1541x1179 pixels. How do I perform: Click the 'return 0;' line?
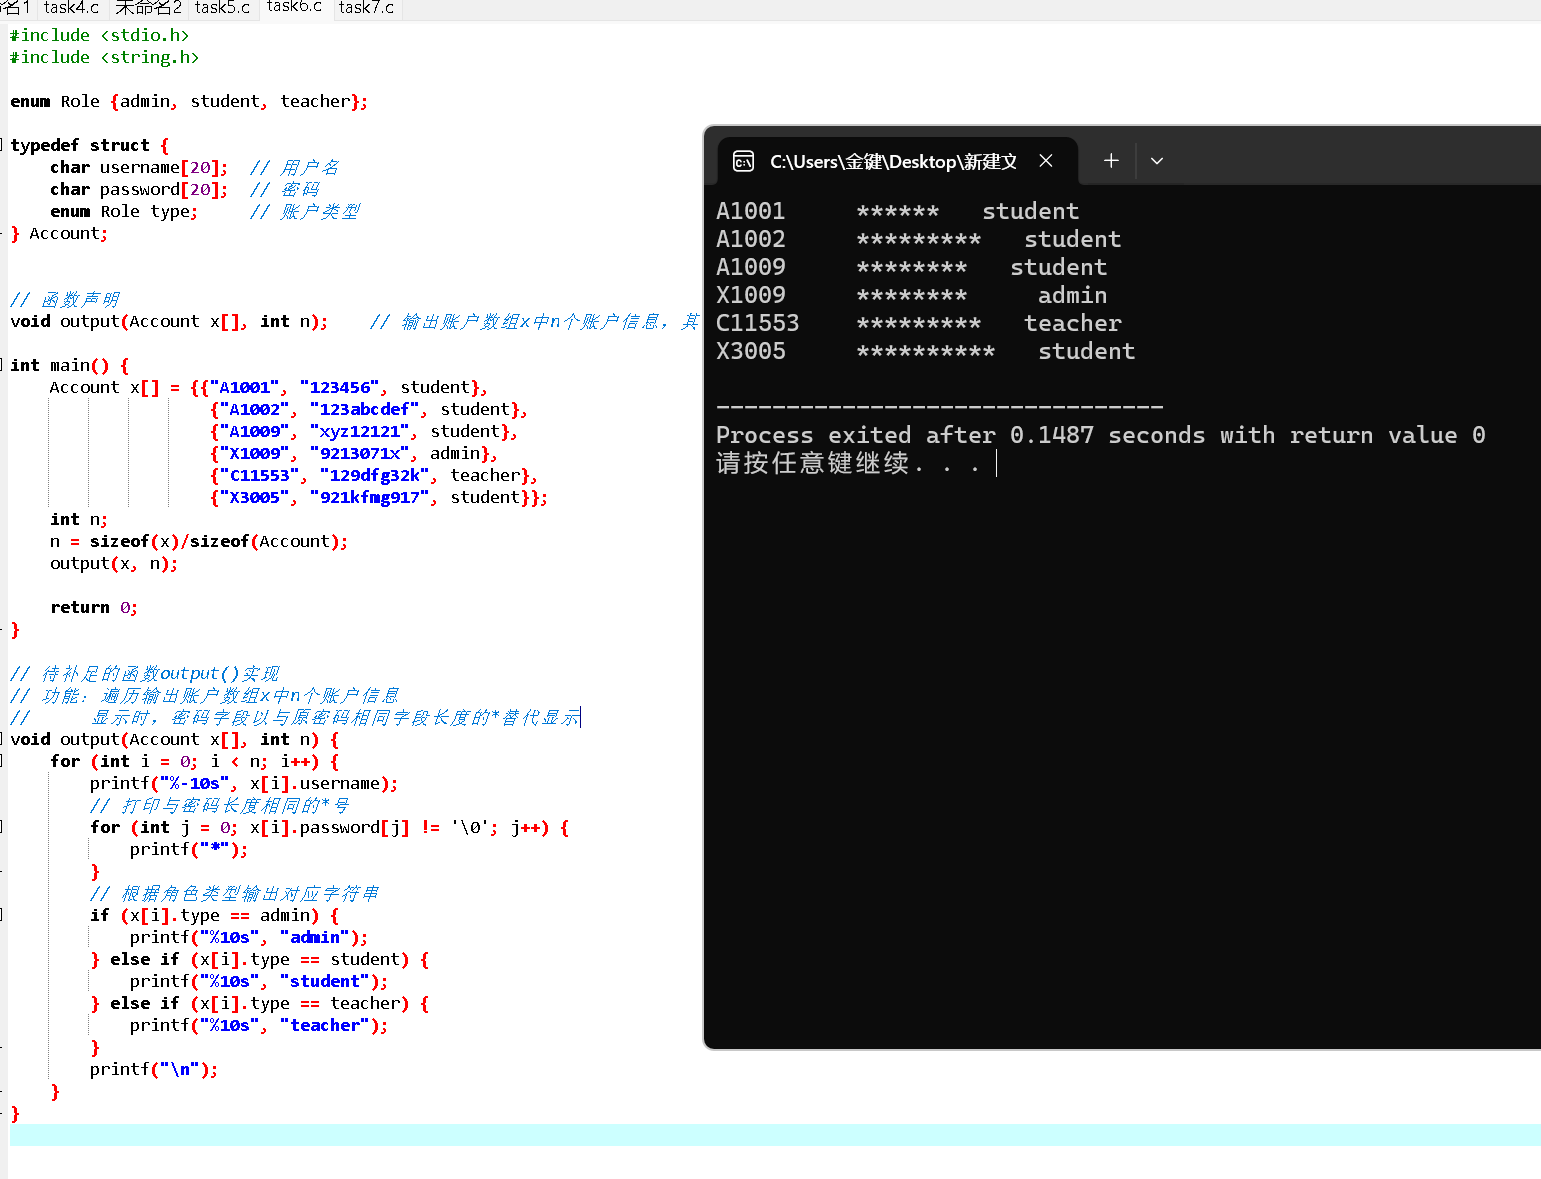pyautogui.click(x=94, y=607)
